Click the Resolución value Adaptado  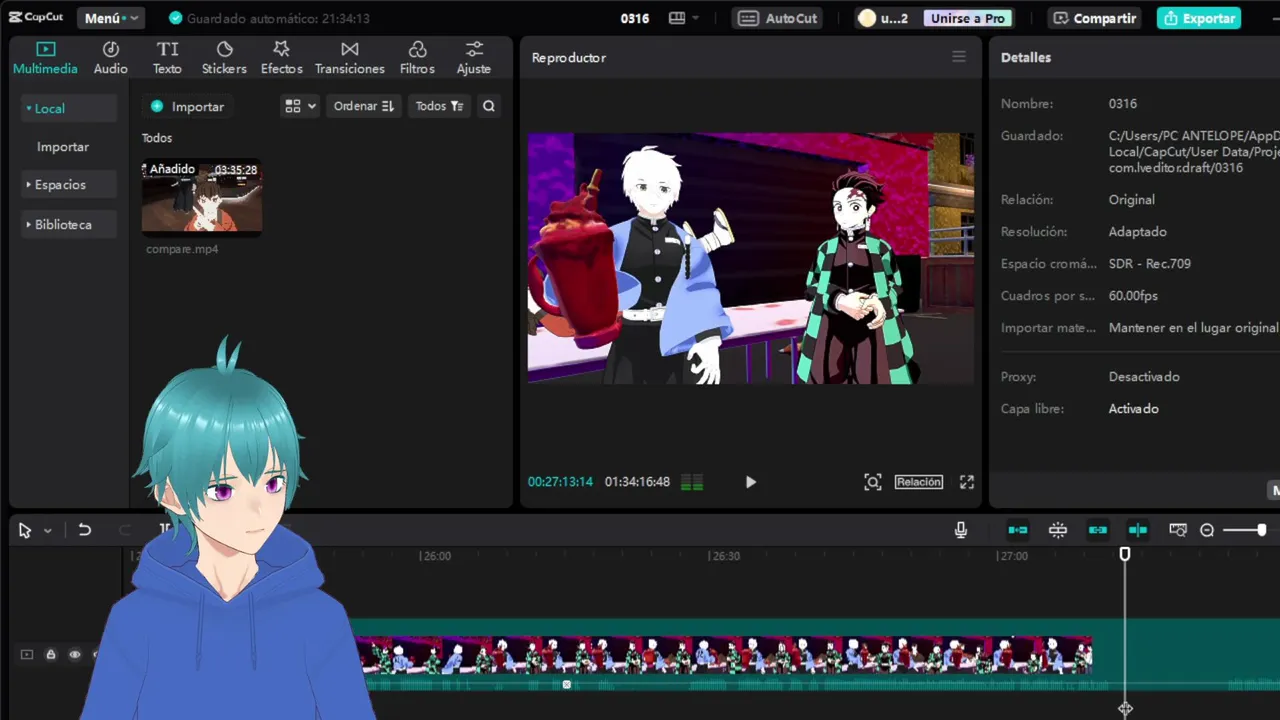tap(1137, 232)
